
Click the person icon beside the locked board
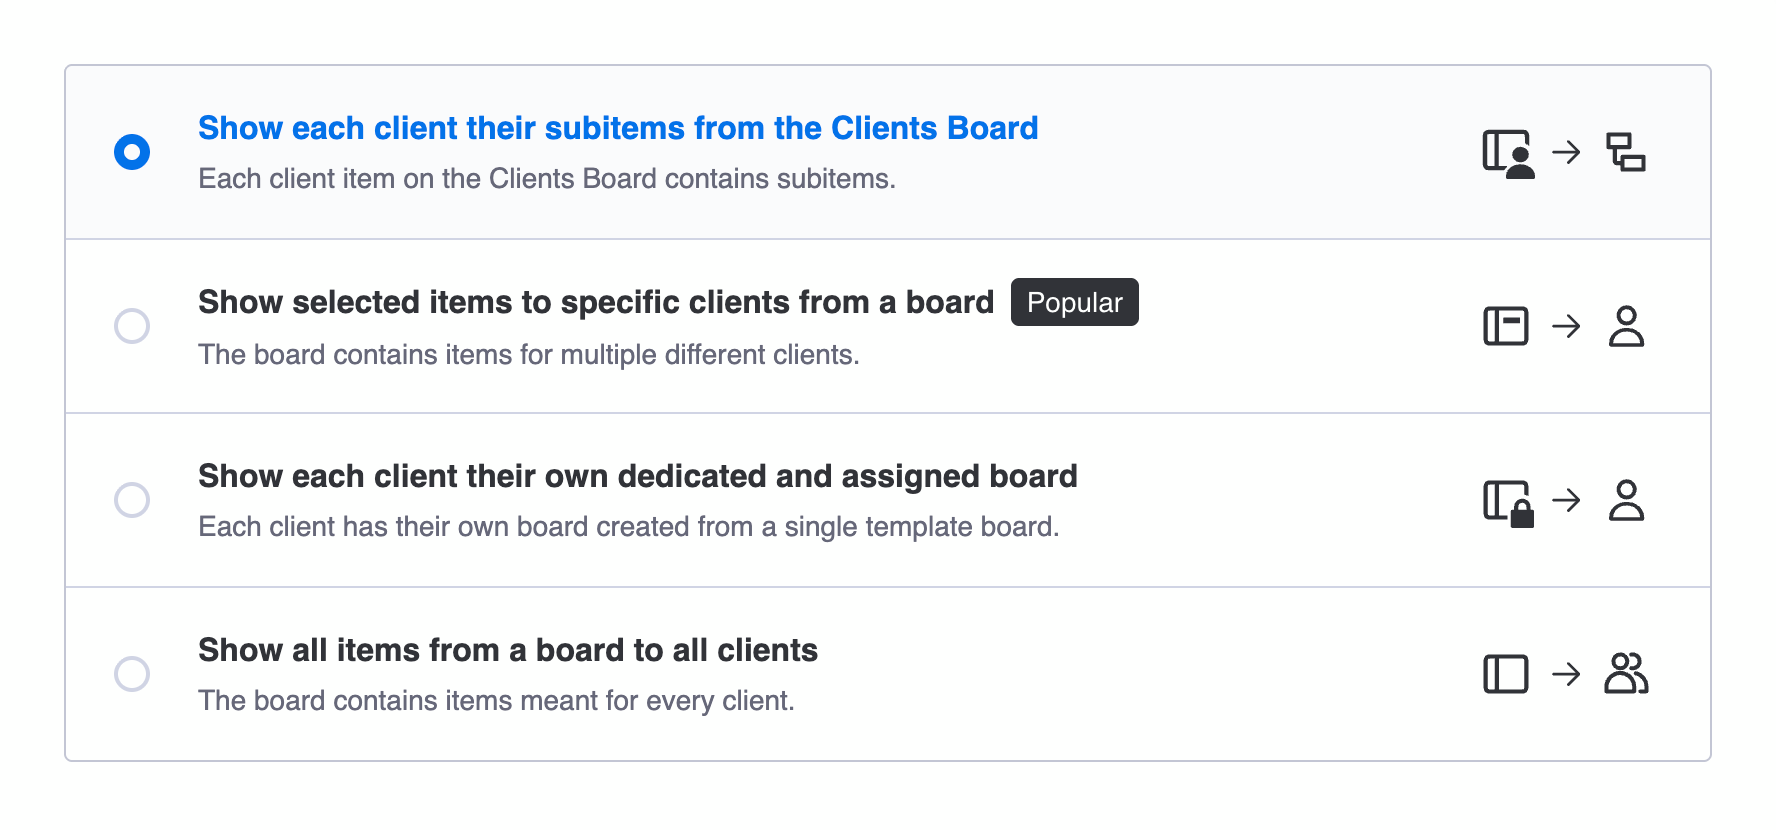pyautogui.click(x=1626, y=500)
